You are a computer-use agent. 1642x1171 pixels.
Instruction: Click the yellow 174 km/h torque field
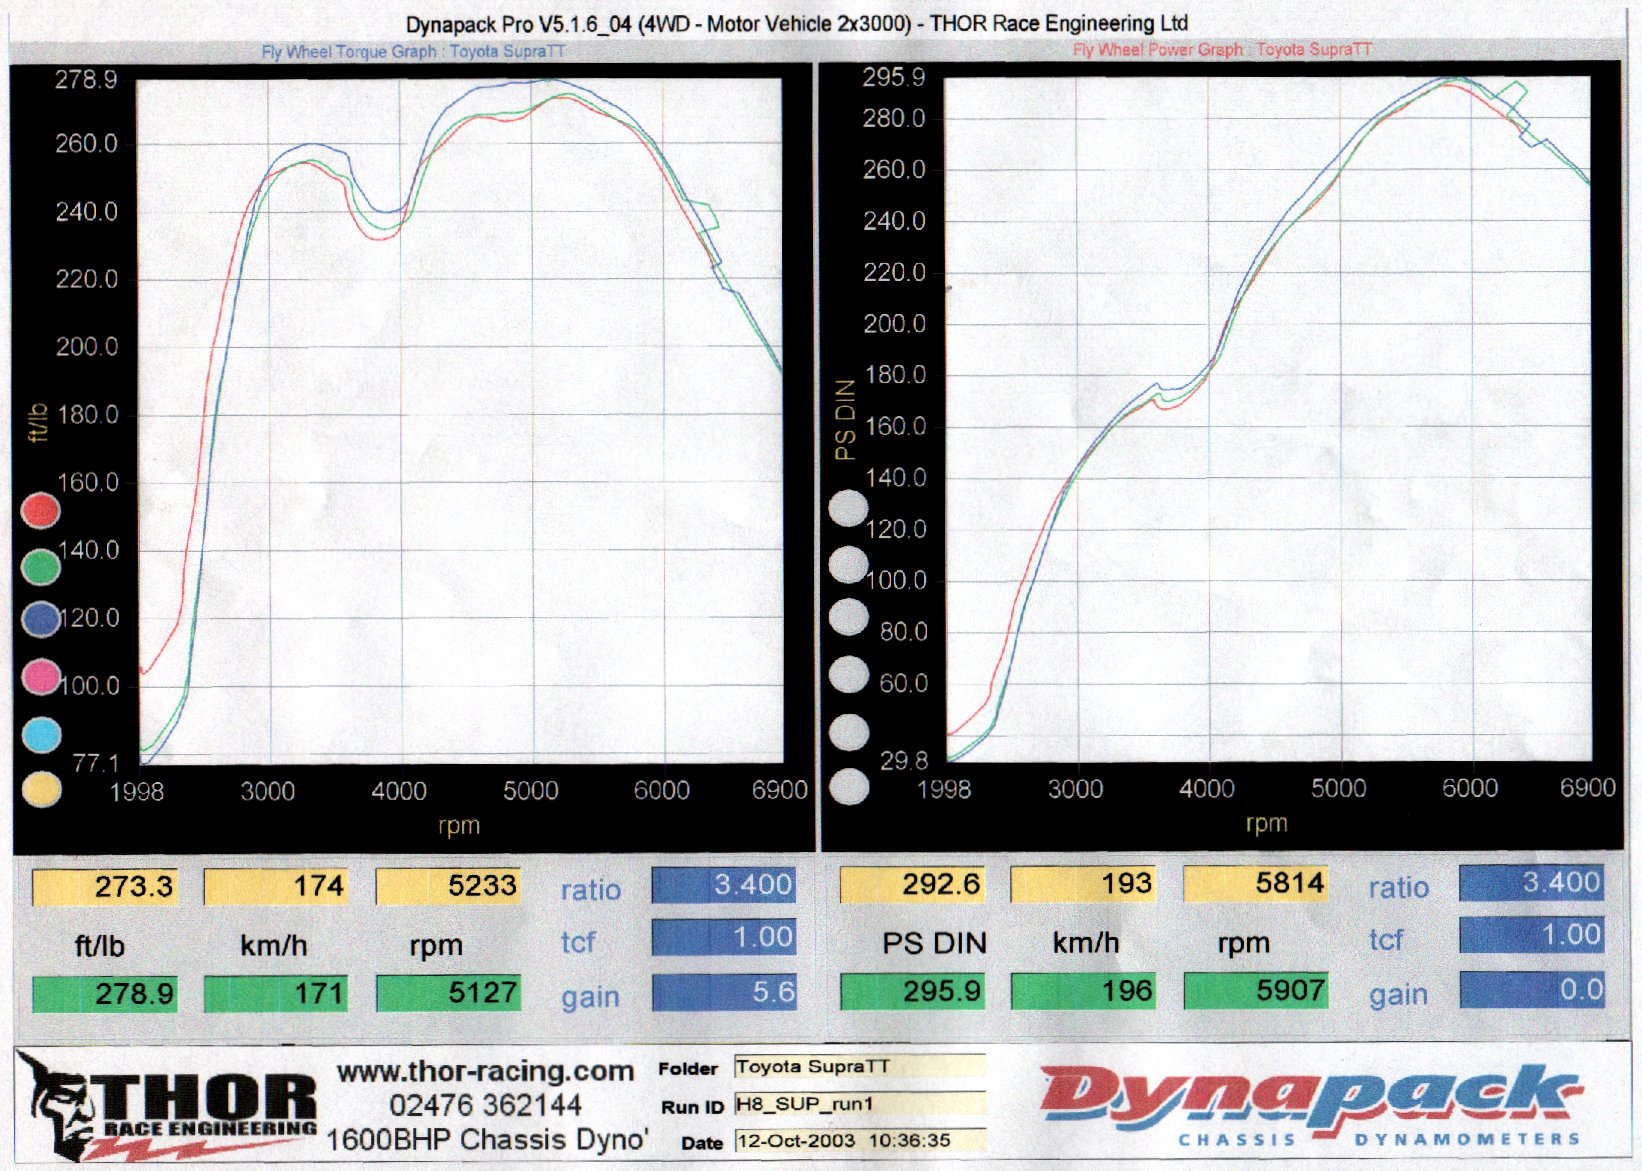tap(276, 886)
